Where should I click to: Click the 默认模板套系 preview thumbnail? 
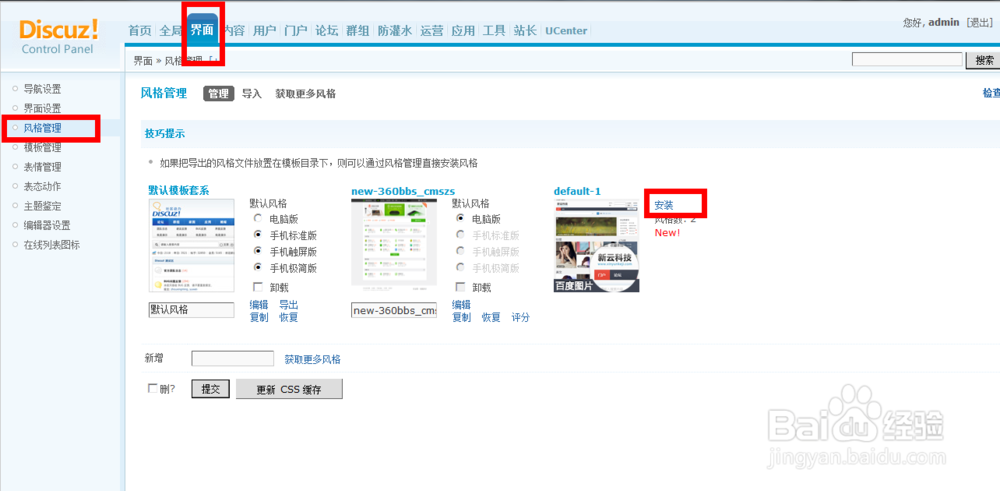[x=191, y=246]
